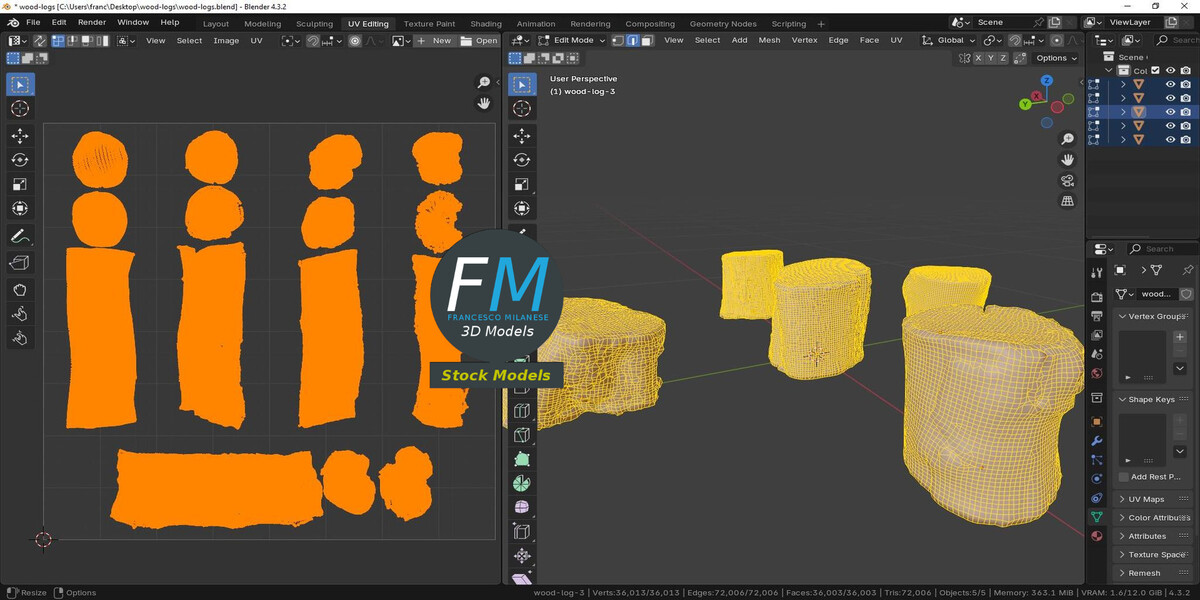
Task: Toggle camera view icon in 3D viewport
Action: pyautogui.click(x=1068, y=180)
